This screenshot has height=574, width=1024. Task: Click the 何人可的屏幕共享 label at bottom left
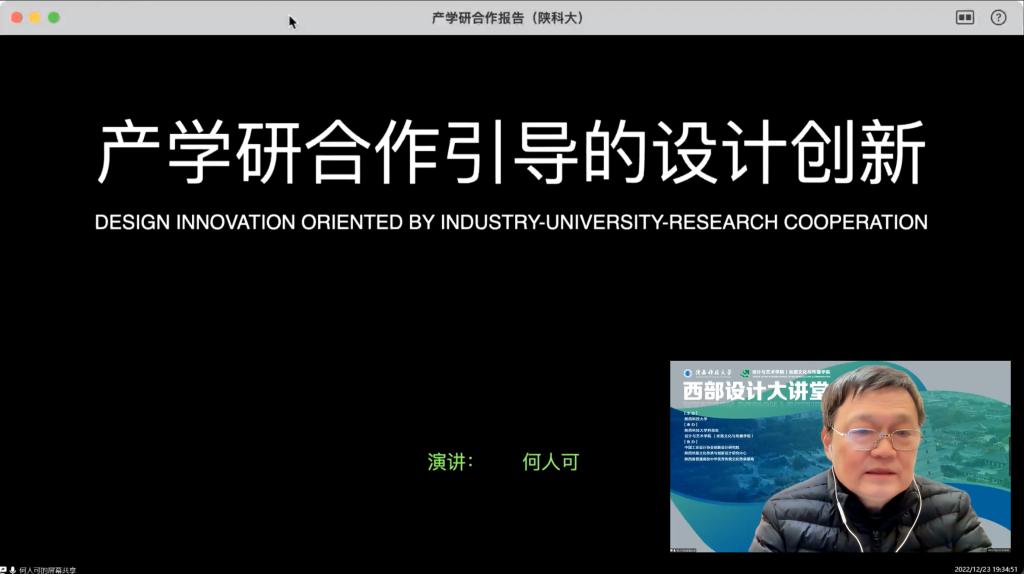(x=47, y=569)
